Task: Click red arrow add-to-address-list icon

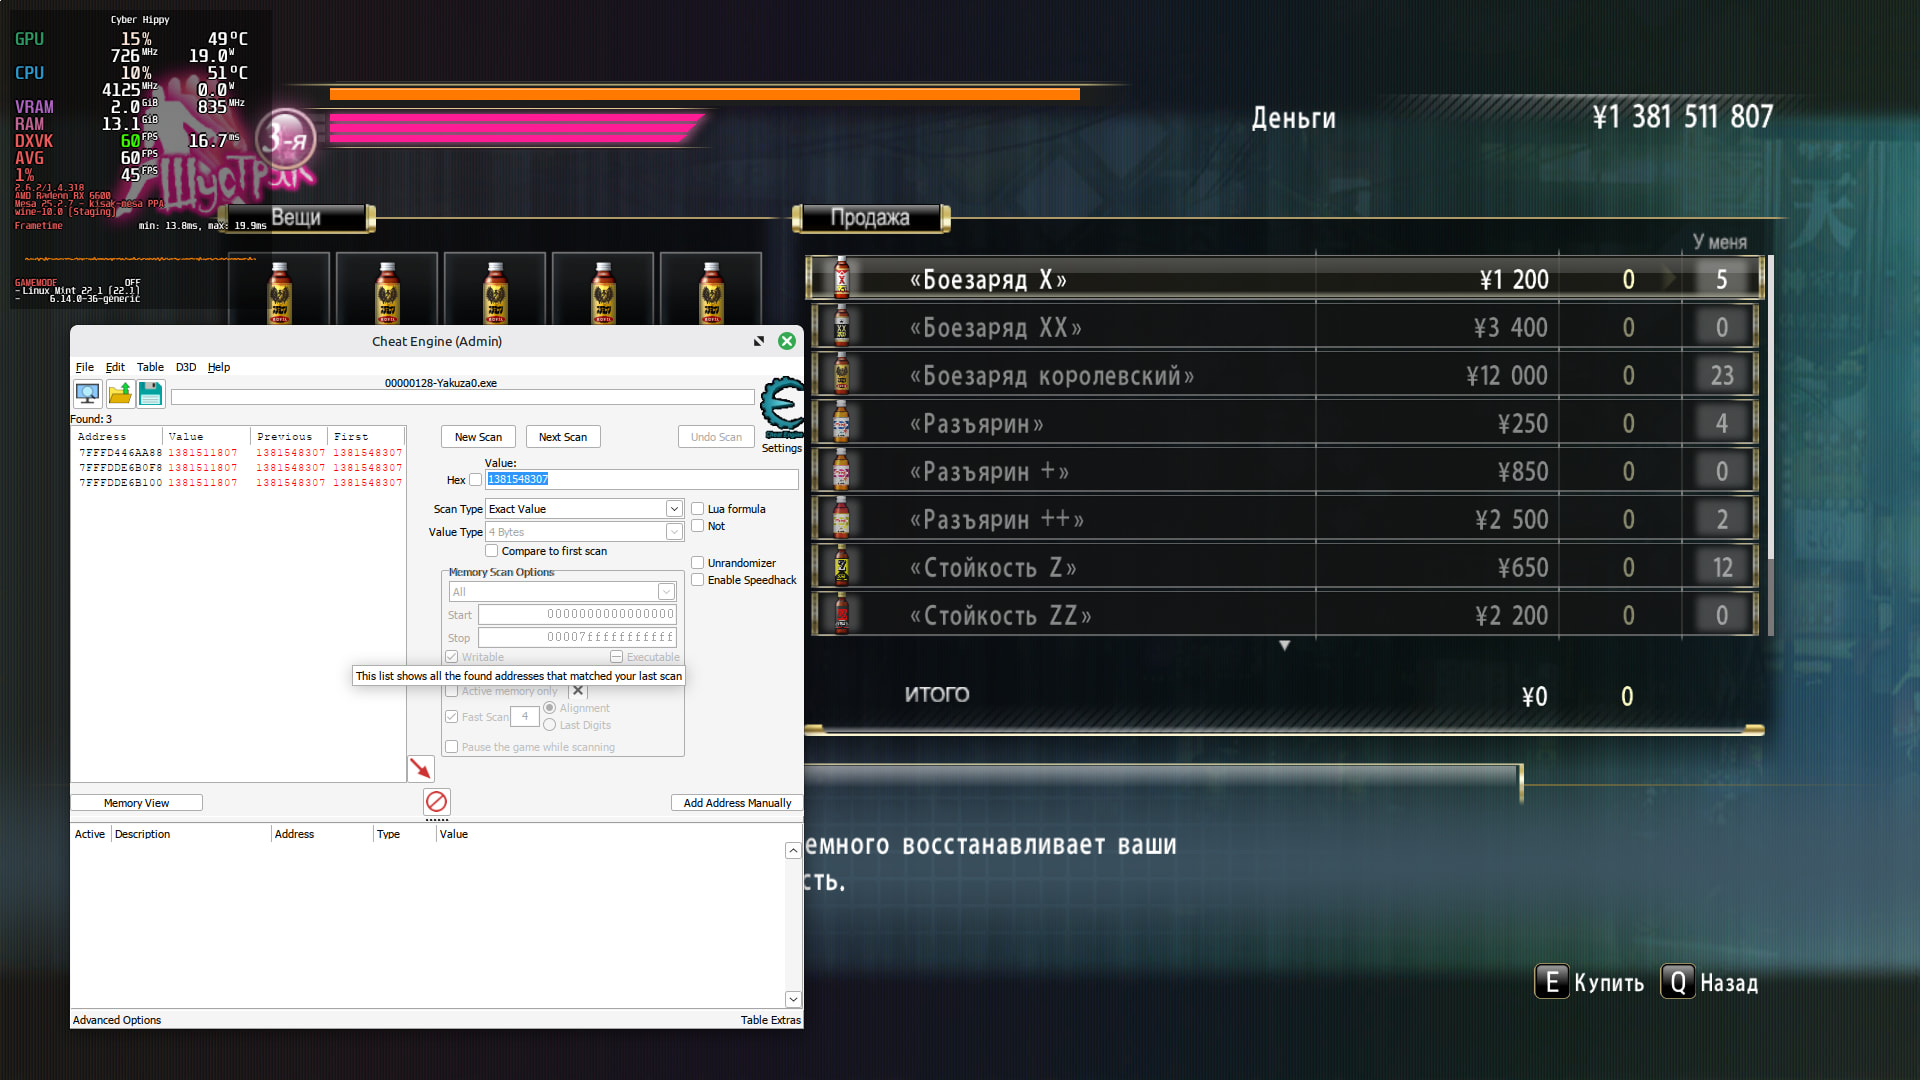Action: coord(421,768)
